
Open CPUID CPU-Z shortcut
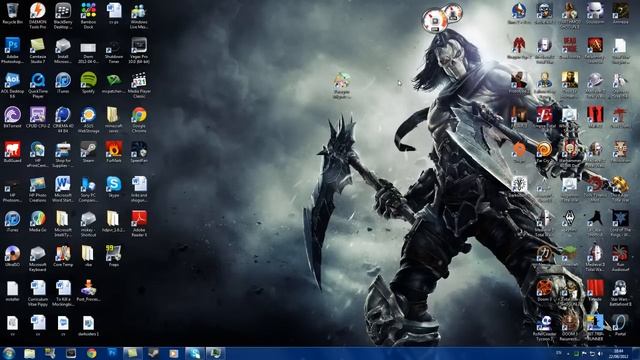[38, 118]
